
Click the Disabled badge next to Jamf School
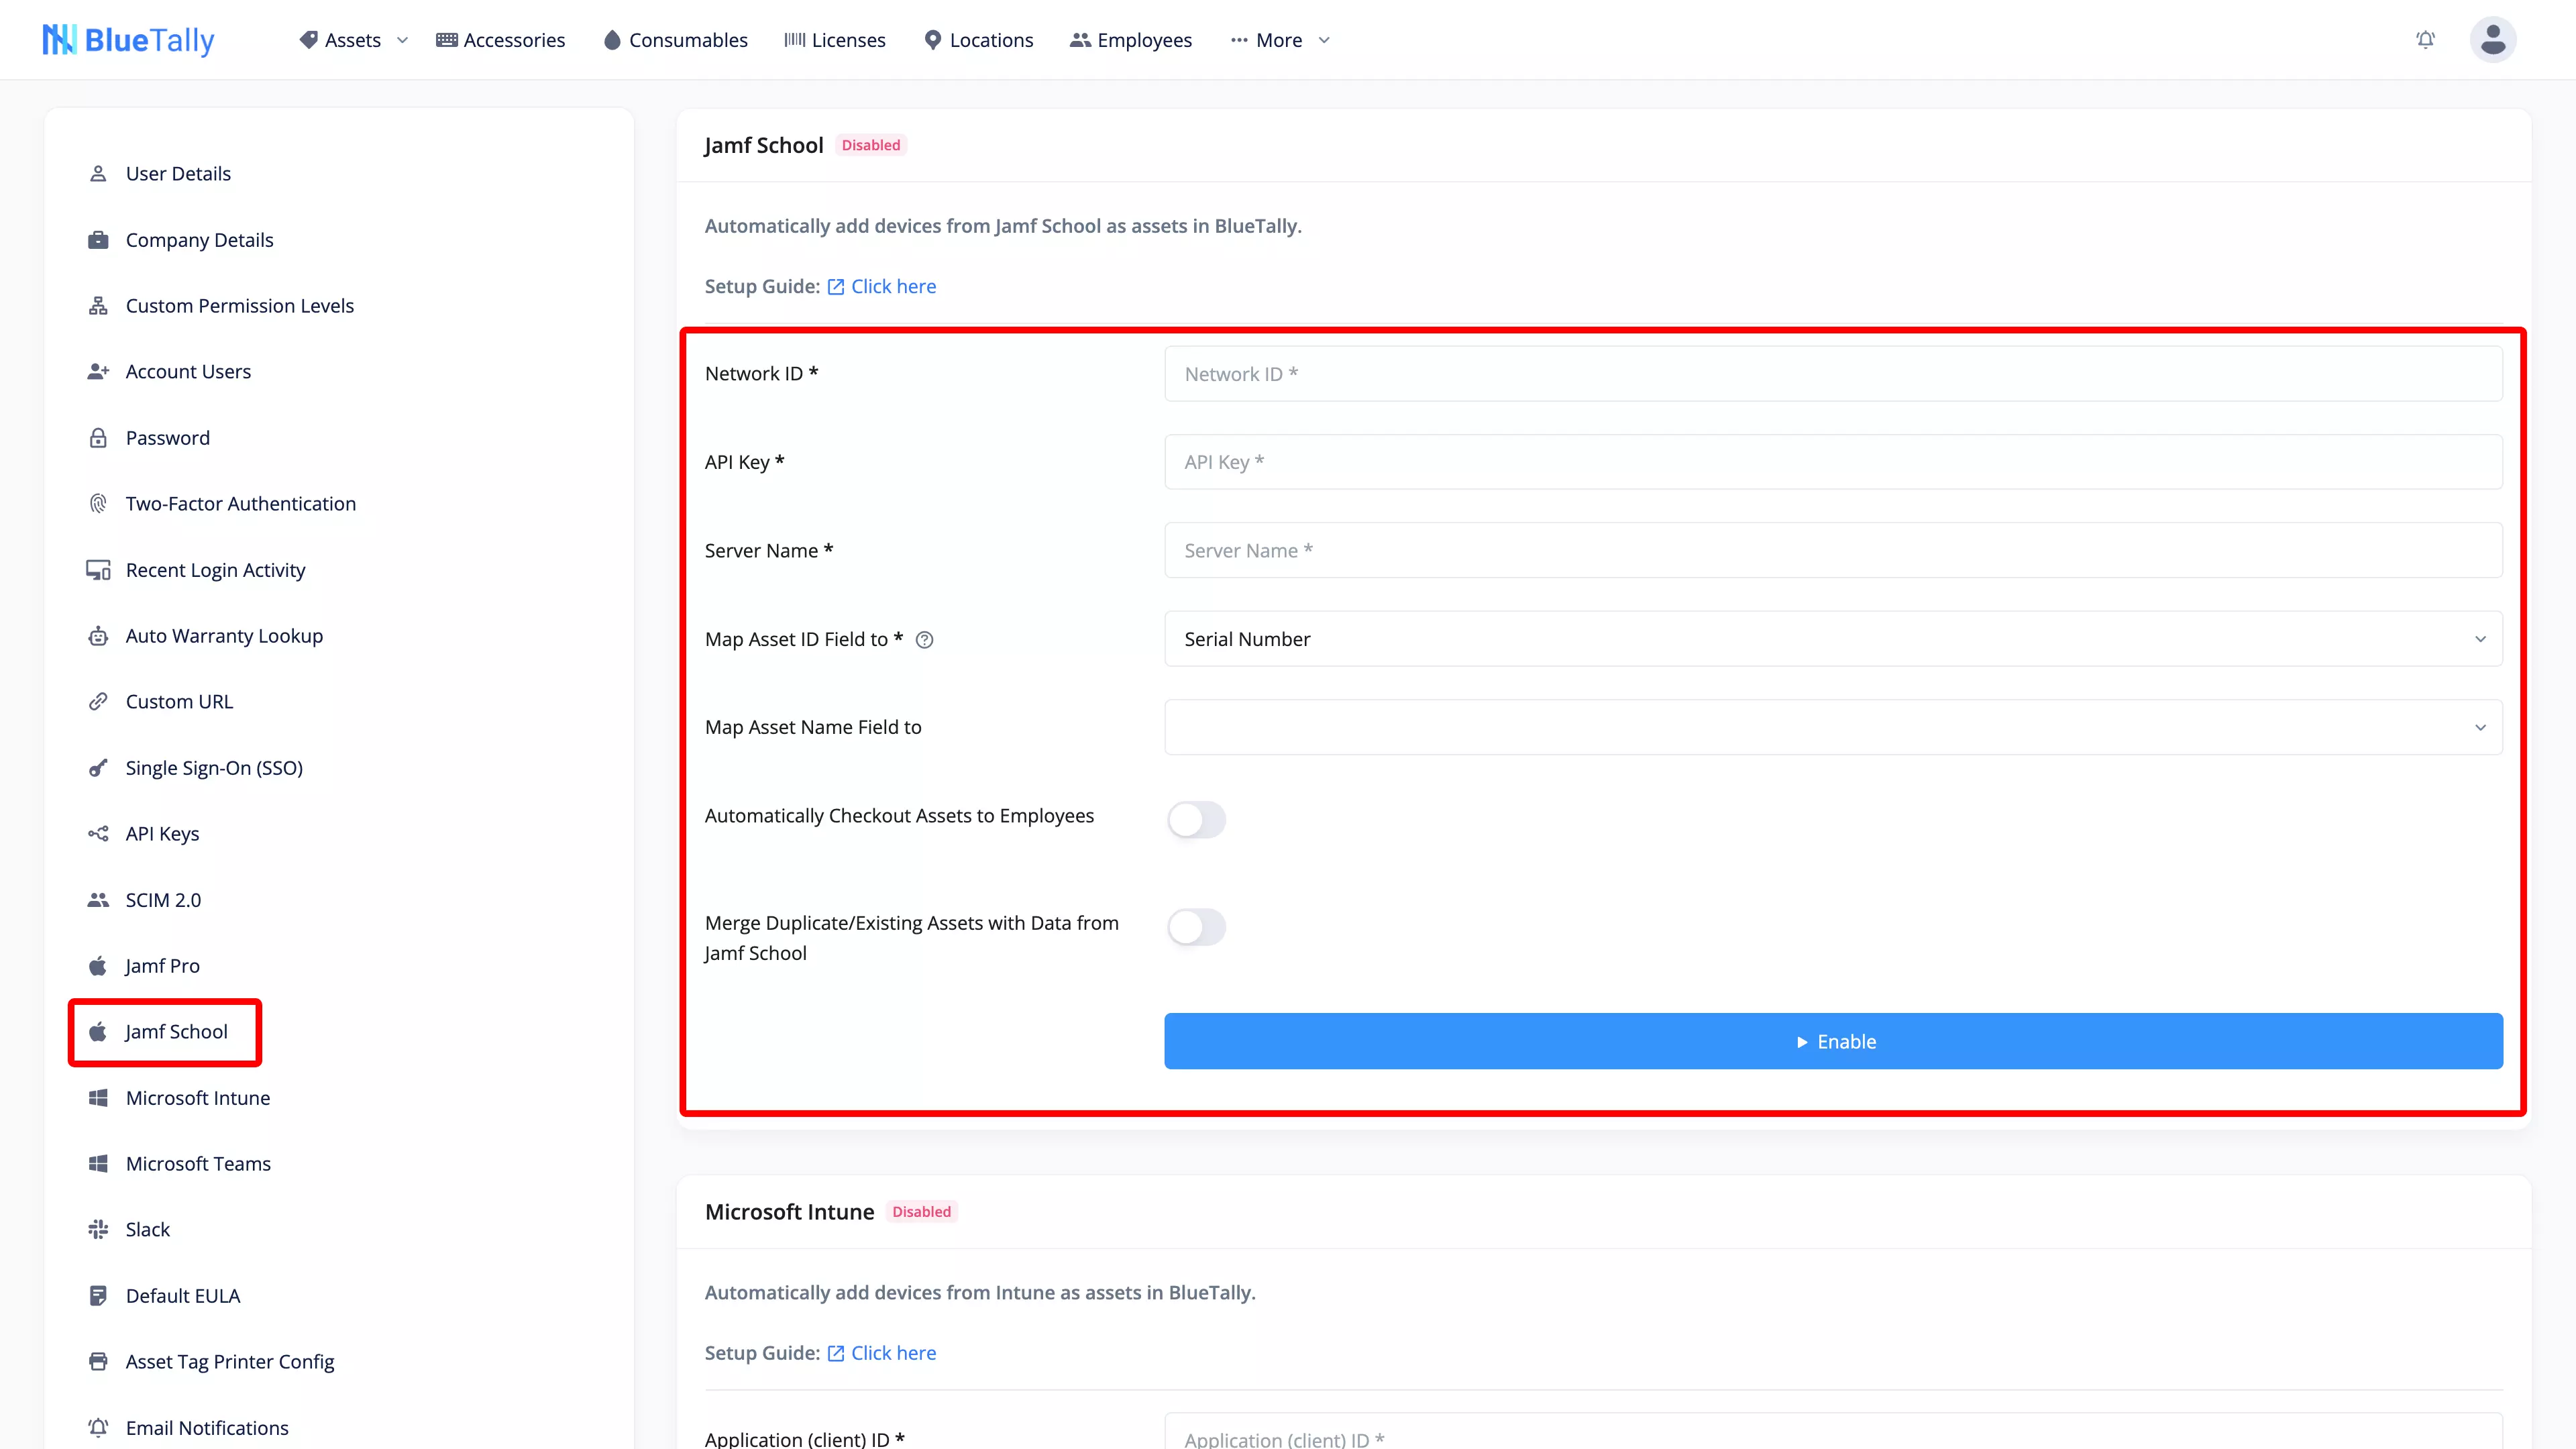point(871,145)
